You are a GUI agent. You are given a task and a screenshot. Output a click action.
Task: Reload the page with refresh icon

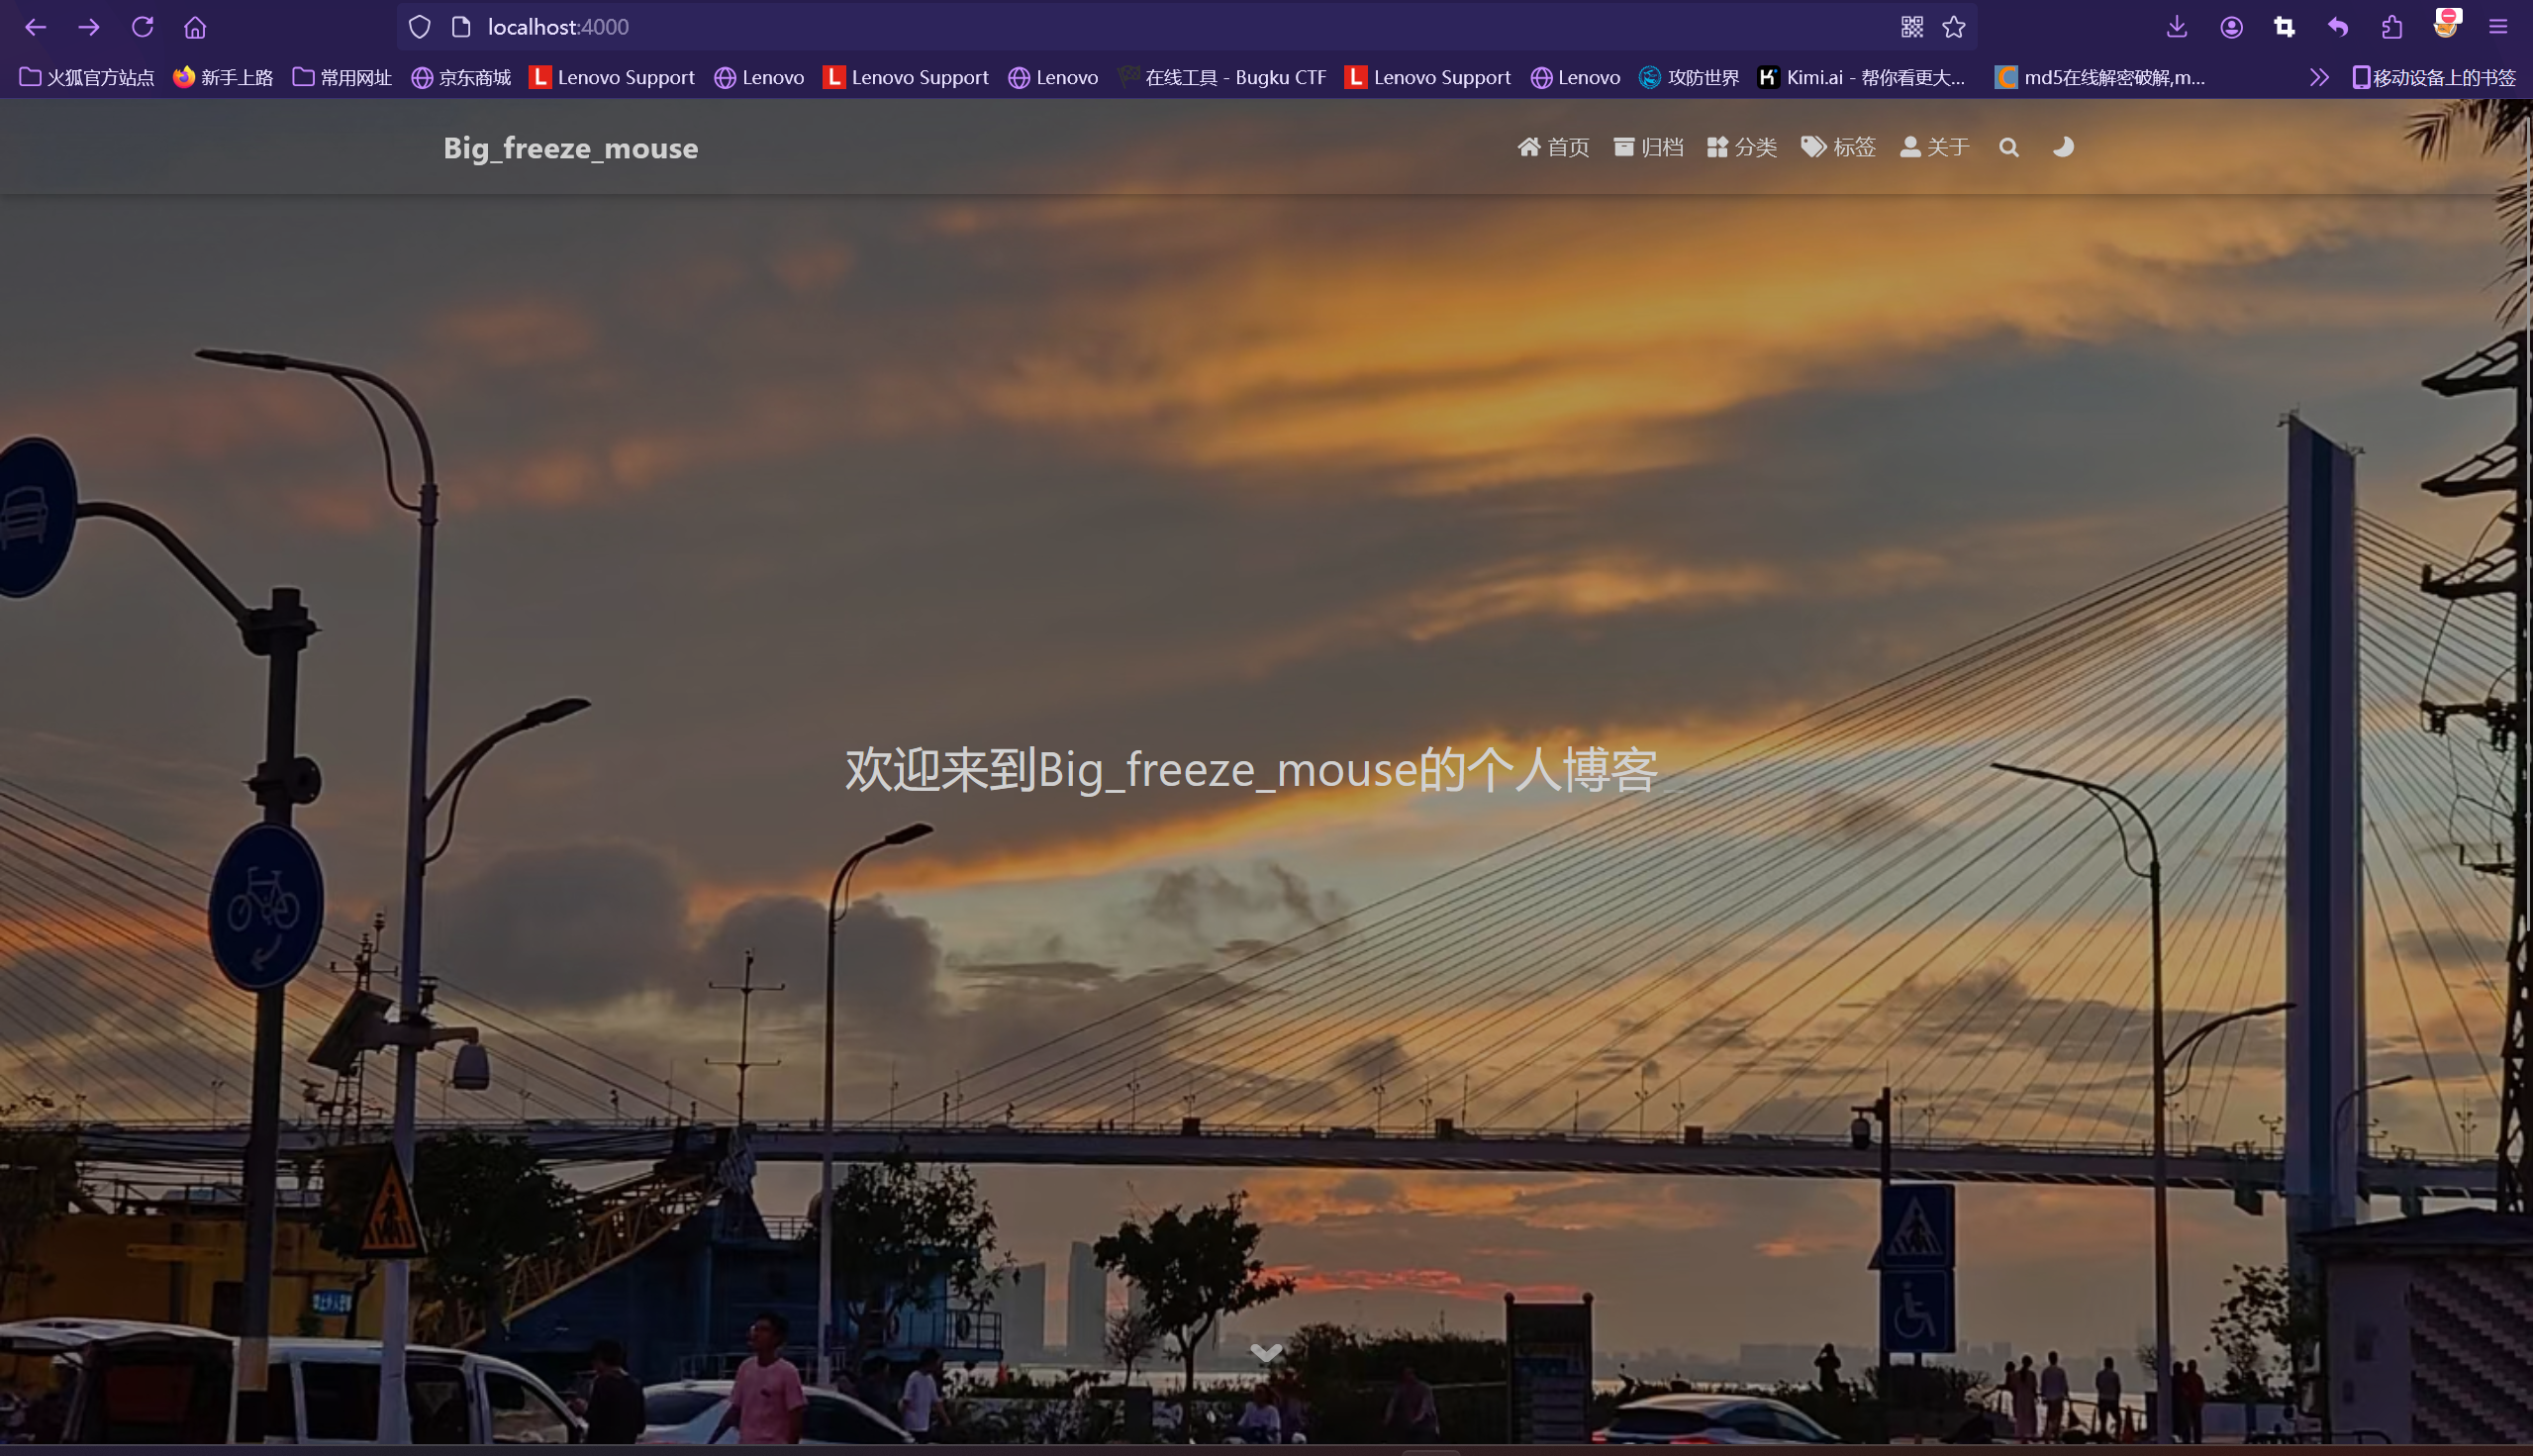tap(142, 27)
